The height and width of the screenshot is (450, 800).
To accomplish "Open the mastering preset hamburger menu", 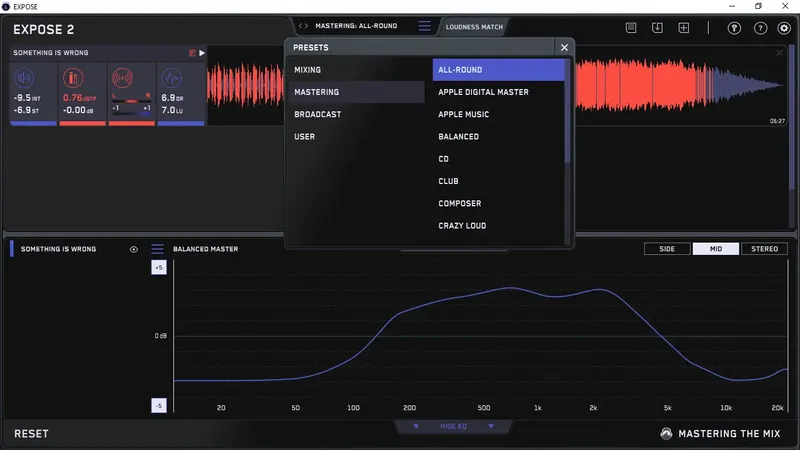I will tap(424, 26).
